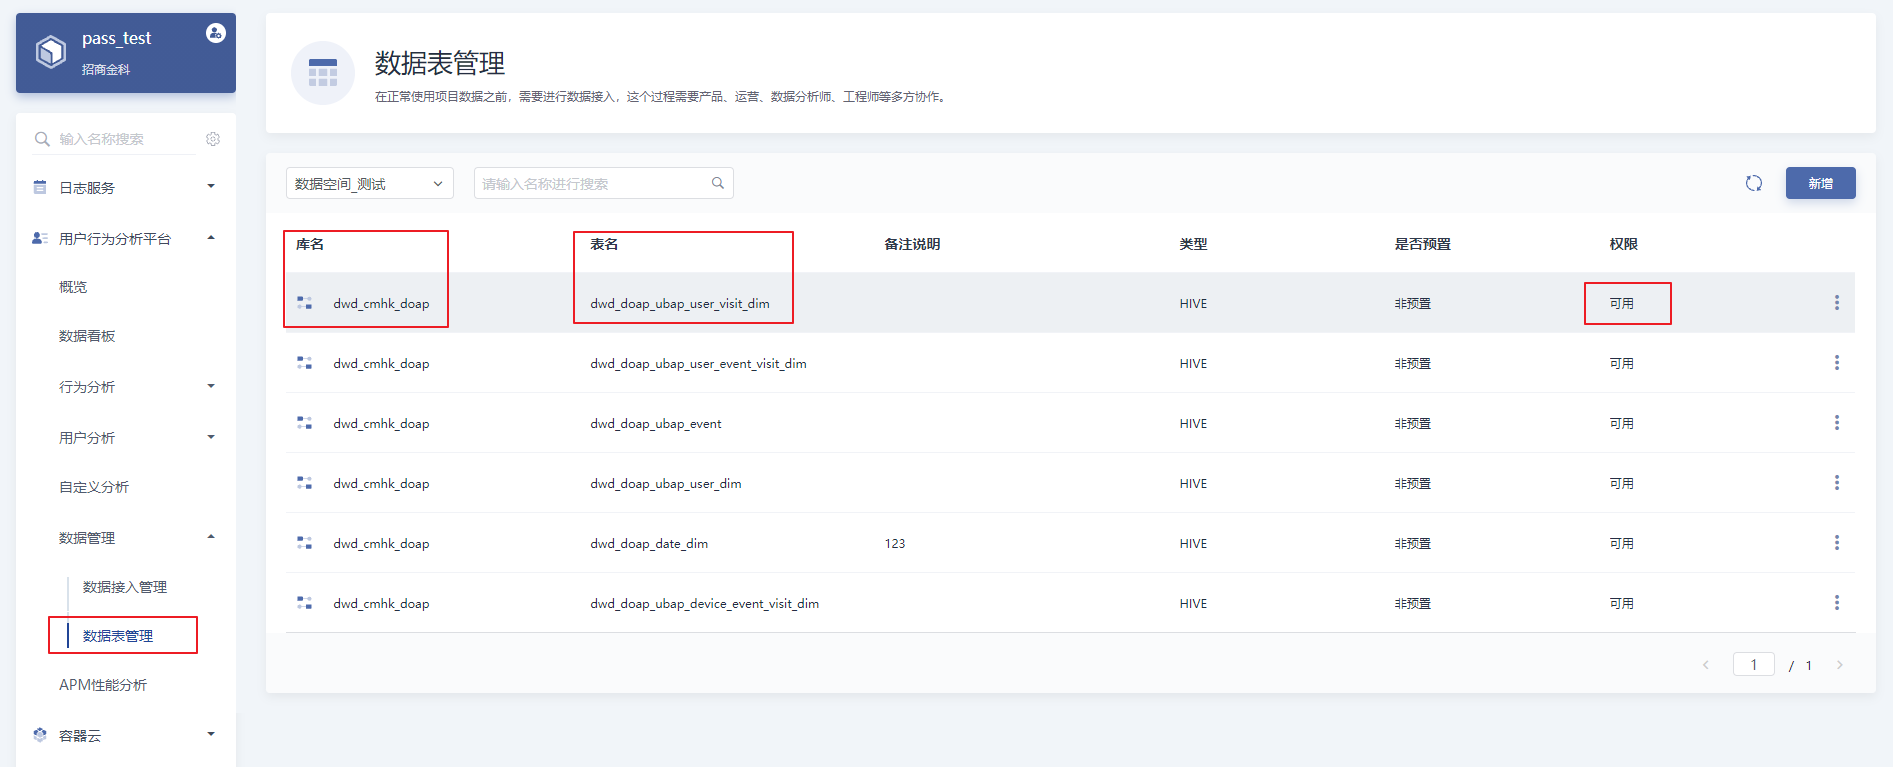
Task: Click the 请输入名称进行搜索 table search field
Action: point(604,183)
